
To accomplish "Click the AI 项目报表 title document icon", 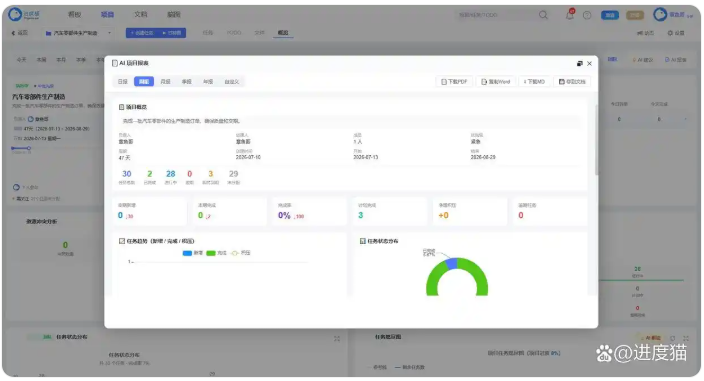I will point(115,63).
